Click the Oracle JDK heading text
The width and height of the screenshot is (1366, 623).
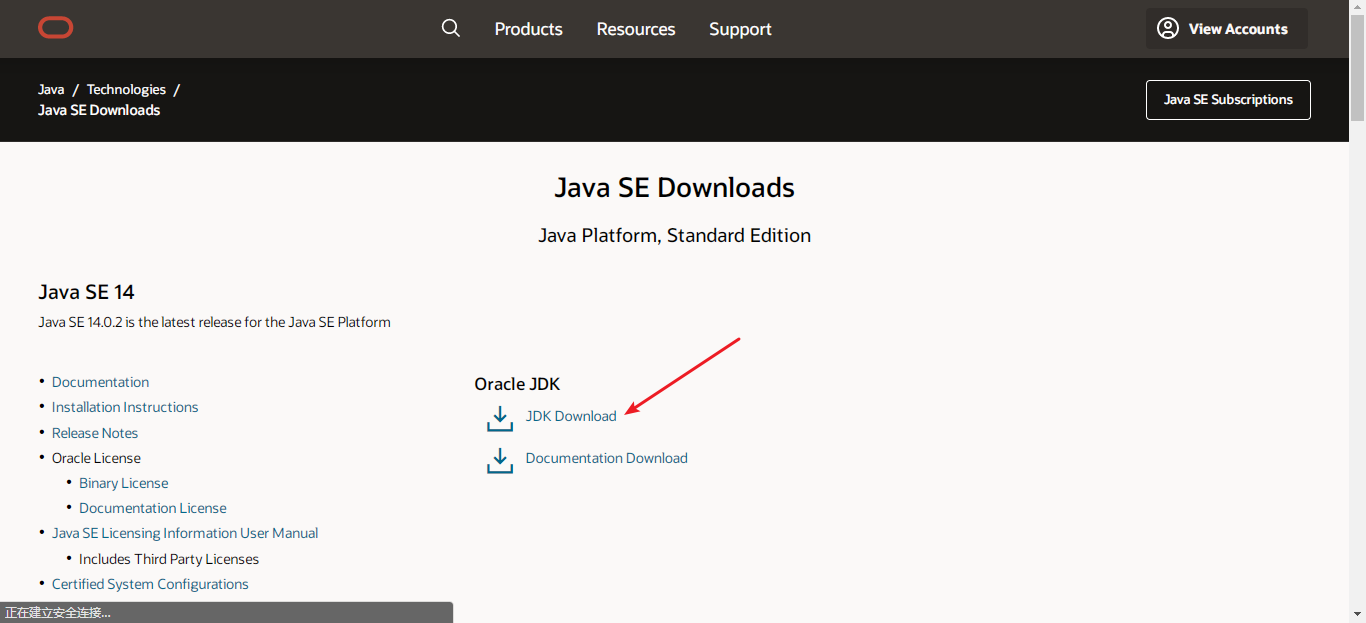click(x=517, y=384)
